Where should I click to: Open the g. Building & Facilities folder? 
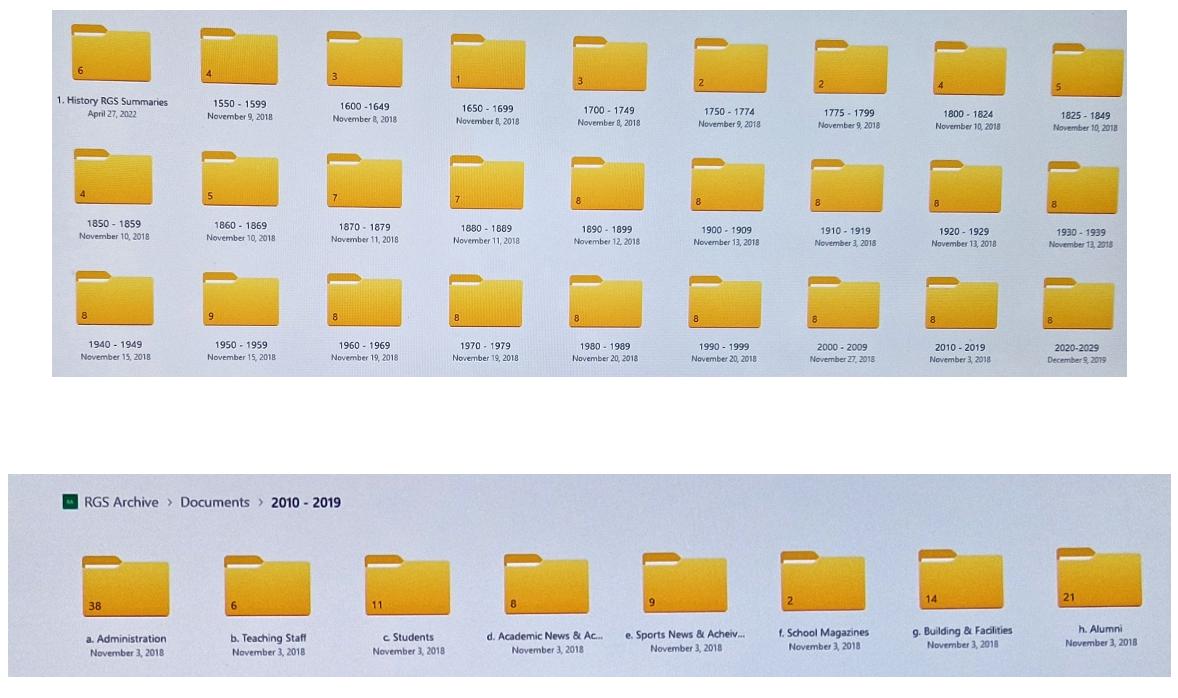[x=961, y=580]
